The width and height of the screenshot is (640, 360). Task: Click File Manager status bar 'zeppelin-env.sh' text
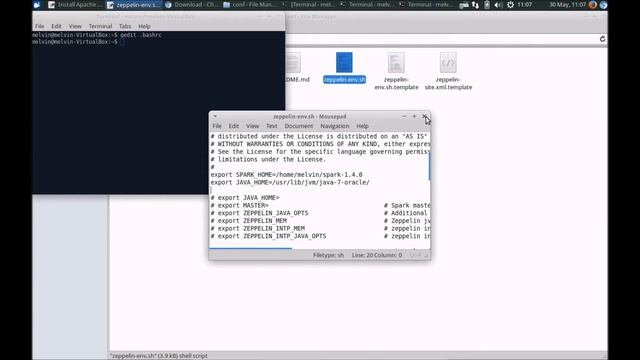[x=158, y=356]
